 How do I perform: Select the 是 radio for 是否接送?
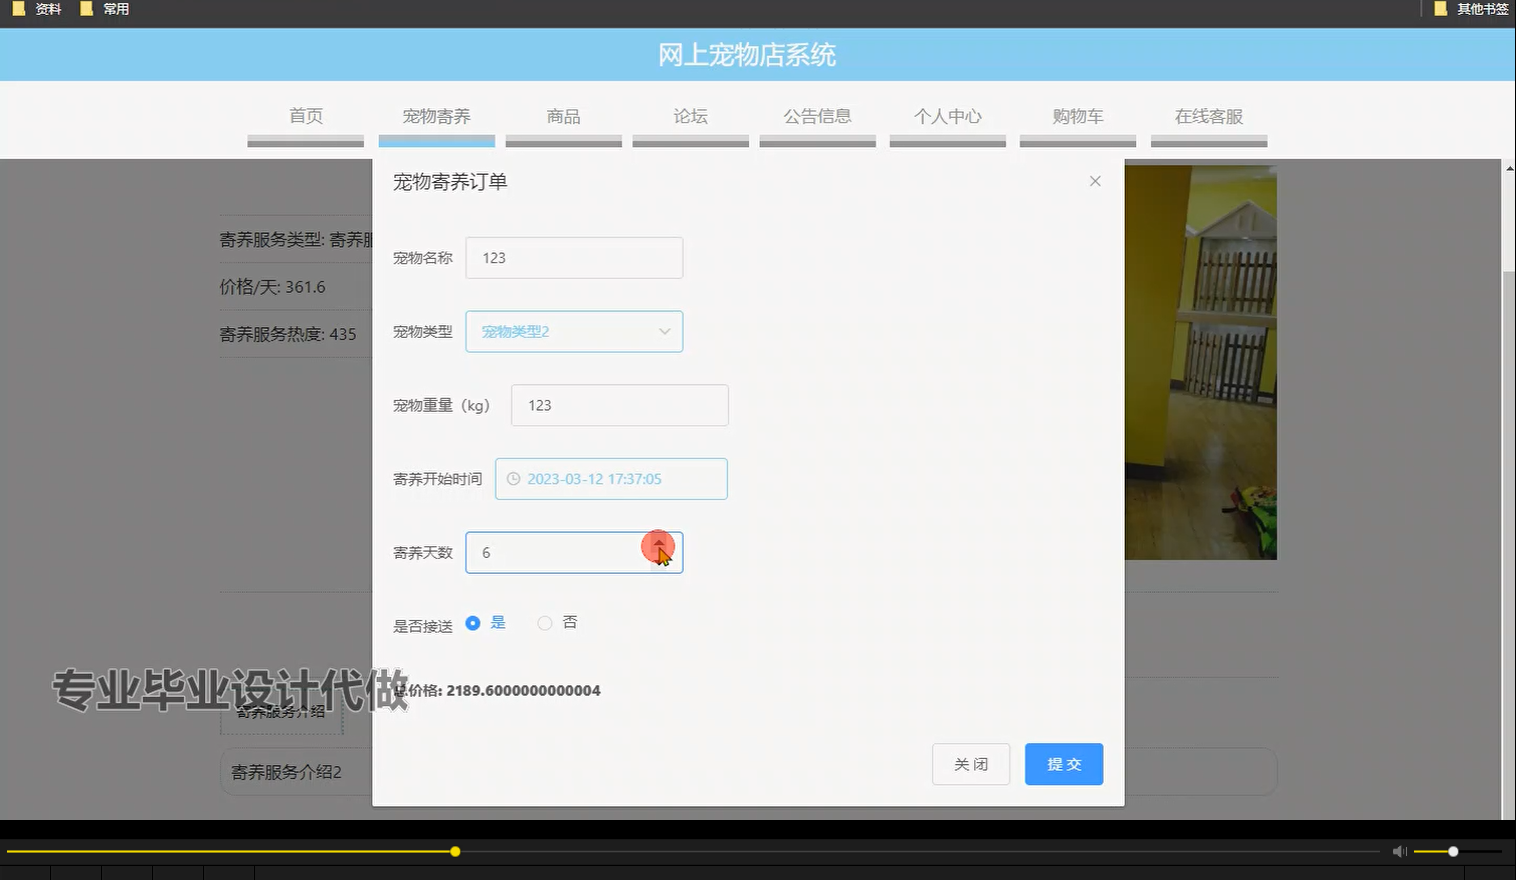tap(472, 622)
